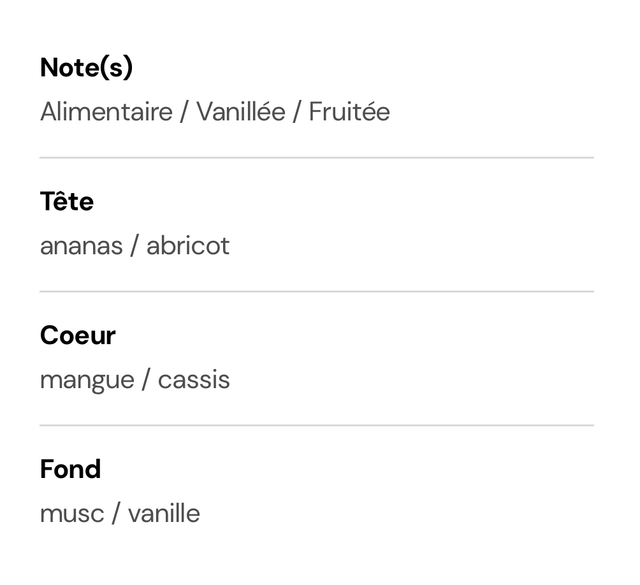640x585 pixels.
Task: Click the slash between mangue and cassis
Action: click(146, 380)
